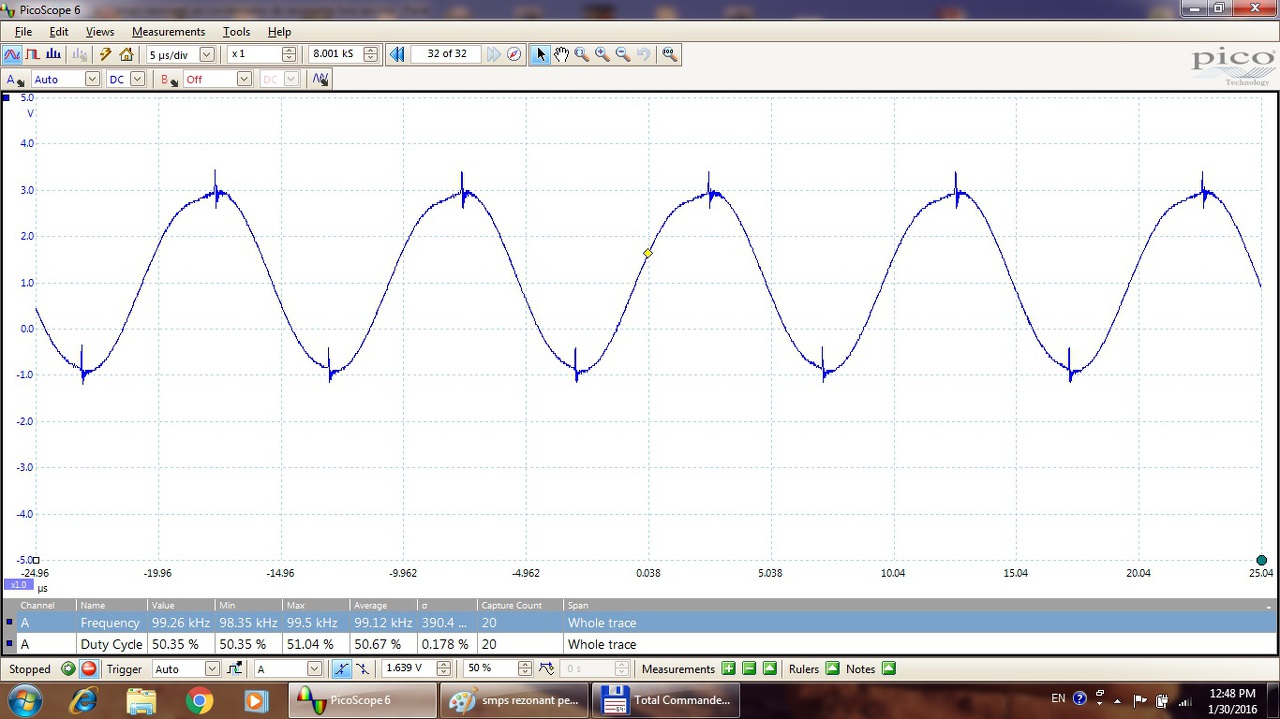
Task: Open the Tools menu
Action: (236, 32)
